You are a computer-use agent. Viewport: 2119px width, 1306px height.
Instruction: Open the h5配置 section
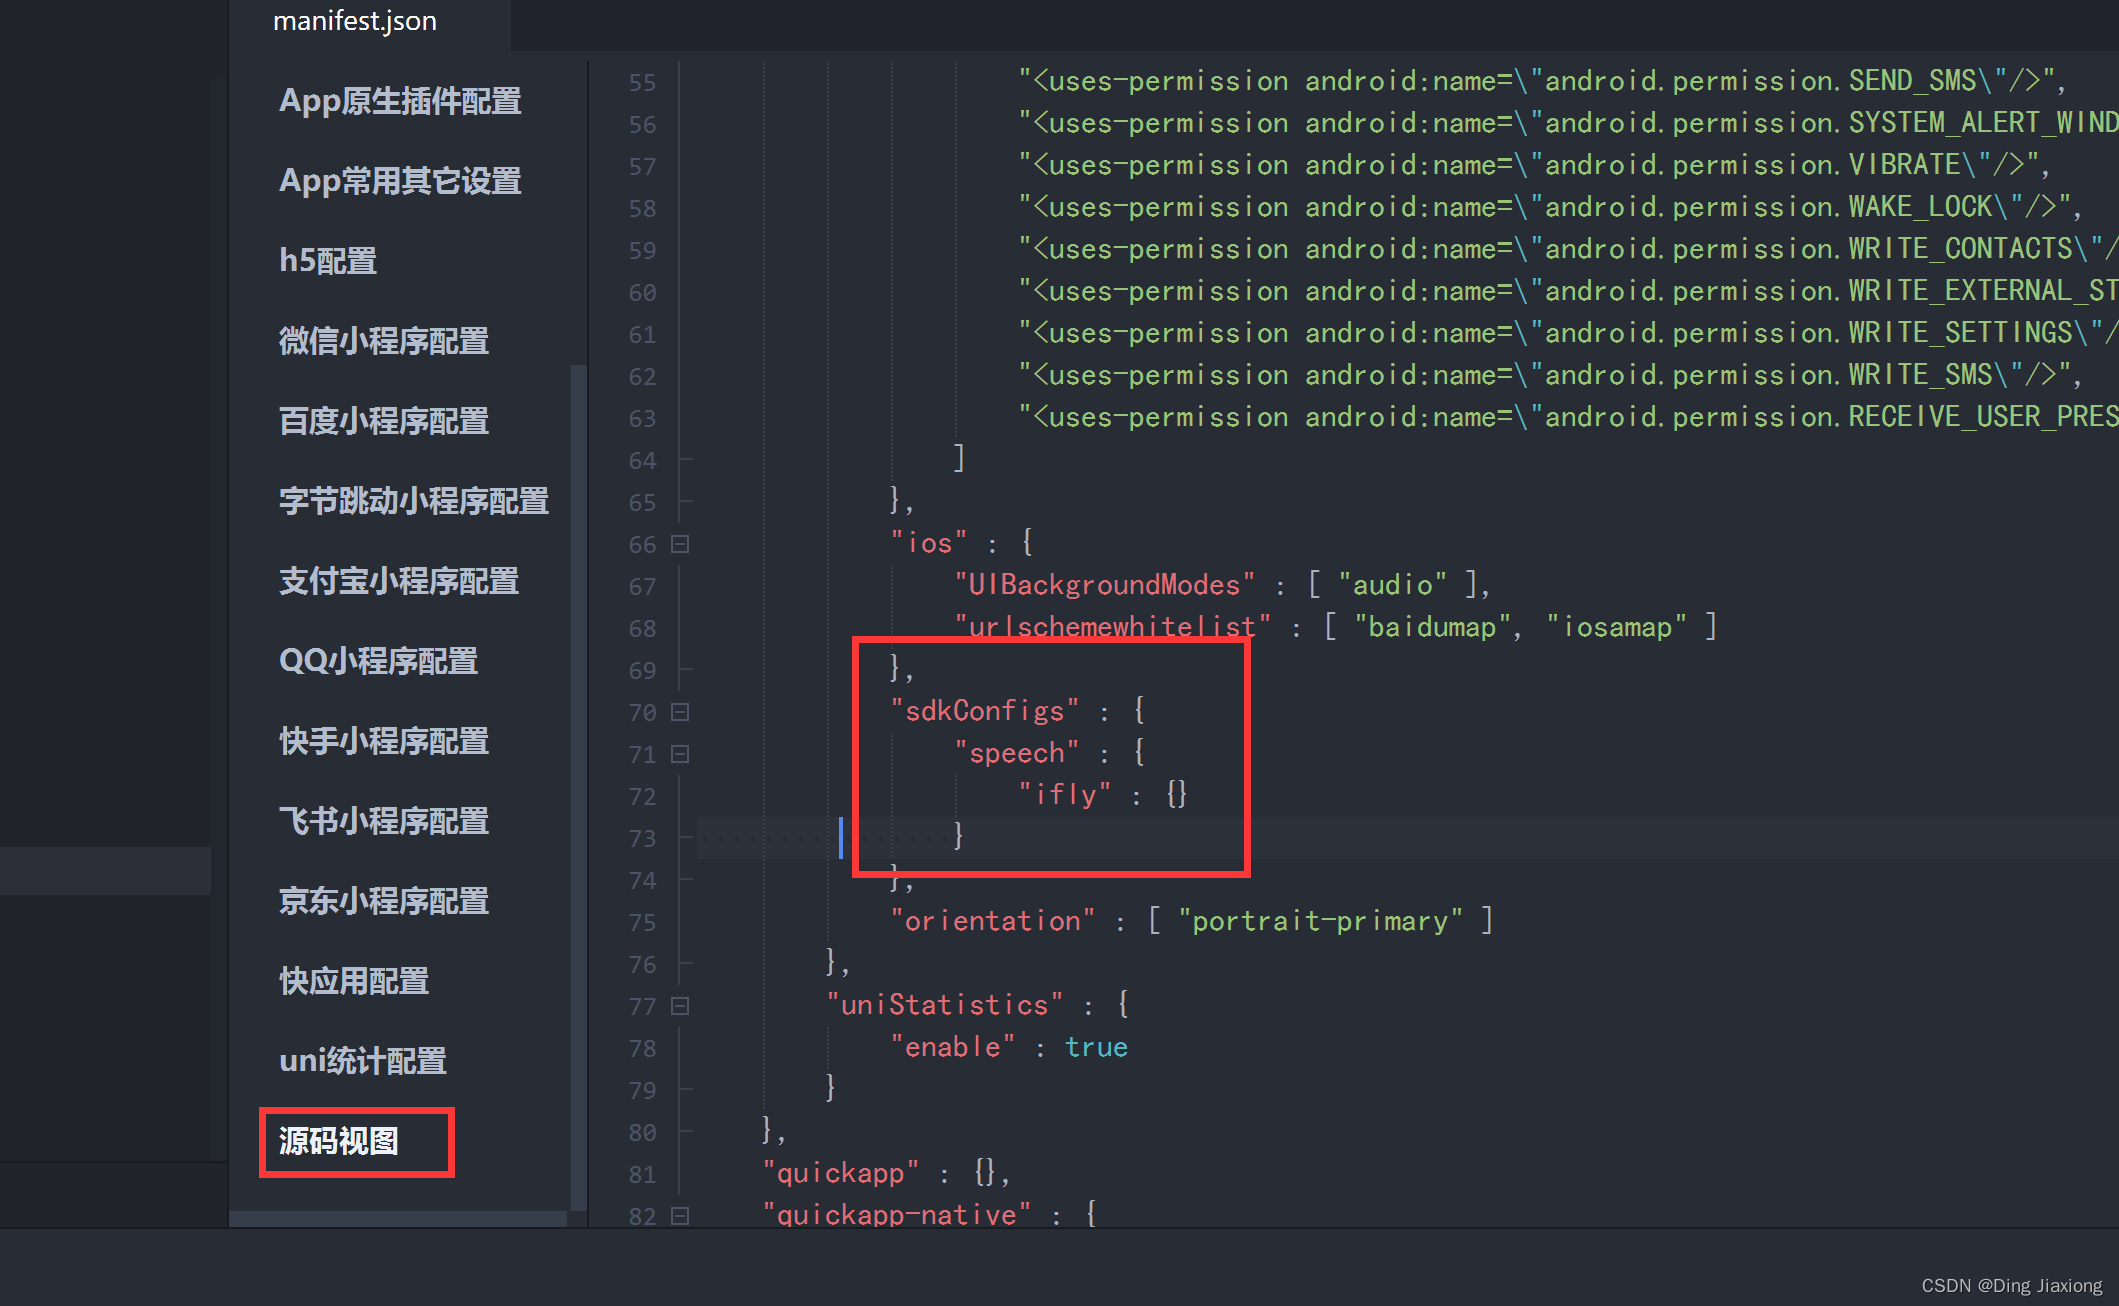[328, 261]
